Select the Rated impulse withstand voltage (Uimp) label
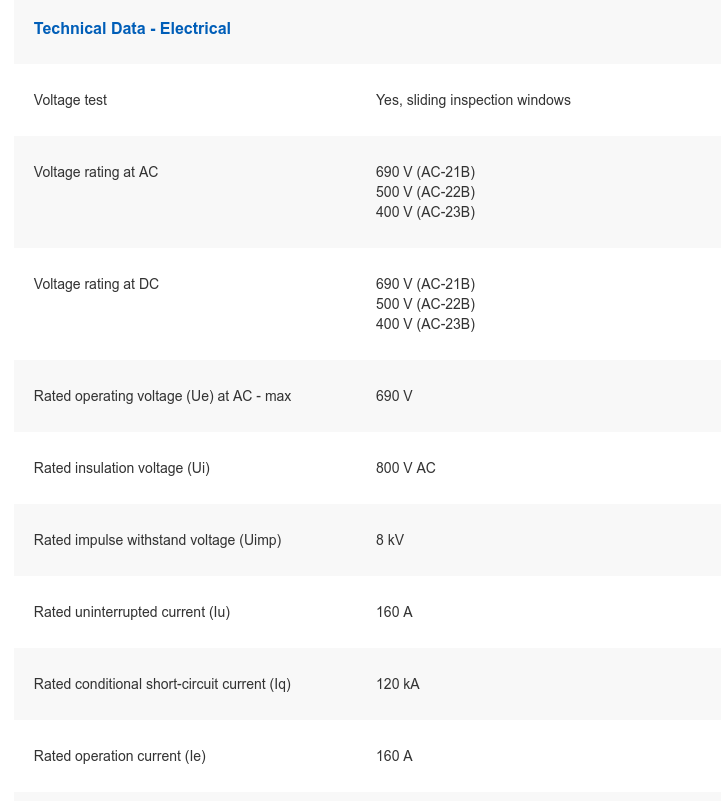The height and width of the screenshot is (801, 721). [157, 540]
